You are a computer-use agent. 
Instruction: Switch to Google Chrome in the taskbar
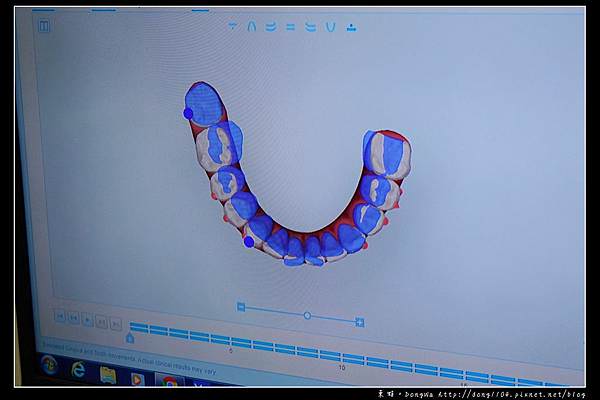(170, 381)
